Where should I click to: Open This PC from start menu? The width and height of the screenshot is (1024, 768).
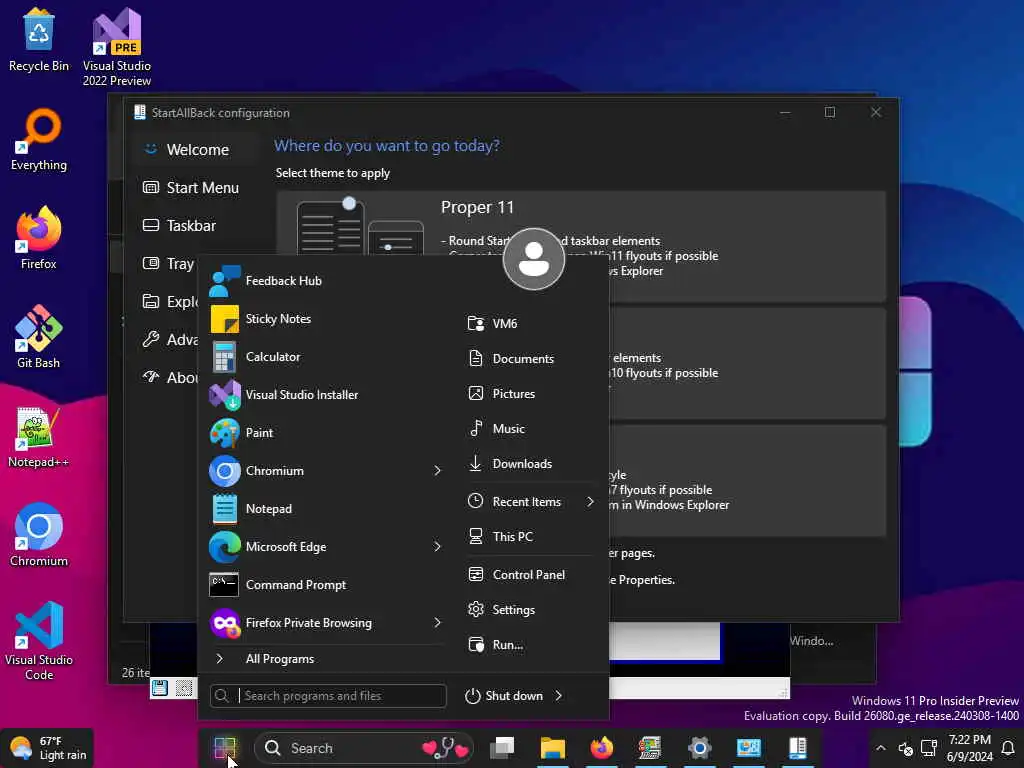tap(530, 536)
